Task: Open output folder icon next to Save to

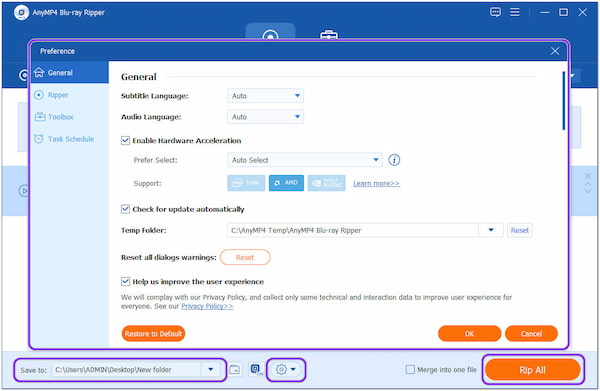Action: (235, 370)
